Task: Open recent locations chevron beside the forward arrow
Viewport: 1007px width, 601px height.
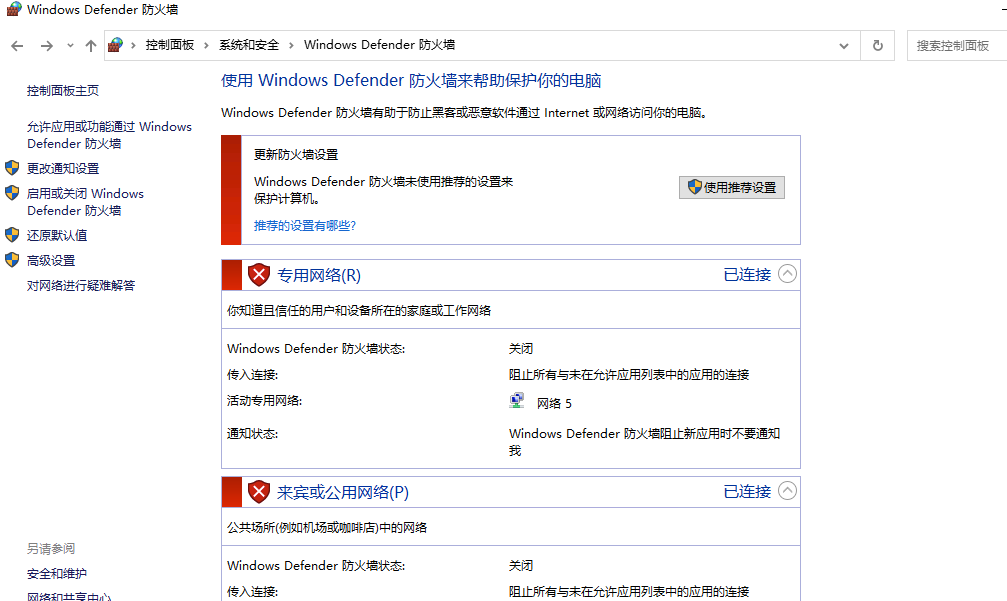Action: [x=70, y=46]
